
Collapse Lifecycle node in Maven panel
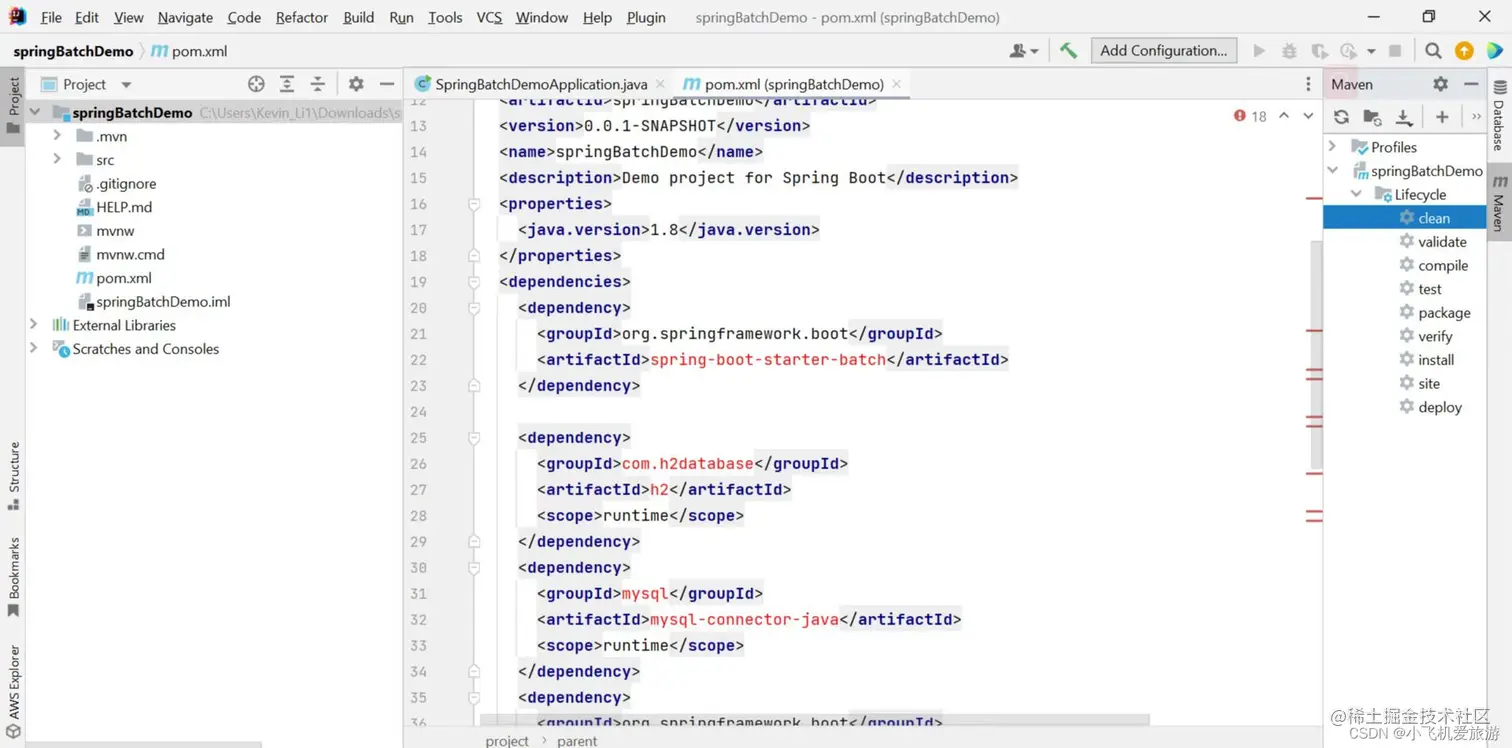(x=1357, y=194)
